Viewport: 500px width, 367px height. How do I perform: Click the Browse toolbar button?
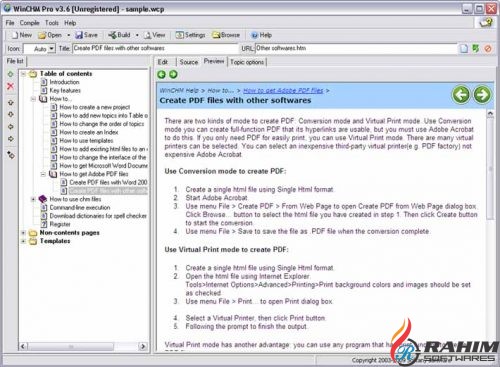pos(226,35)
